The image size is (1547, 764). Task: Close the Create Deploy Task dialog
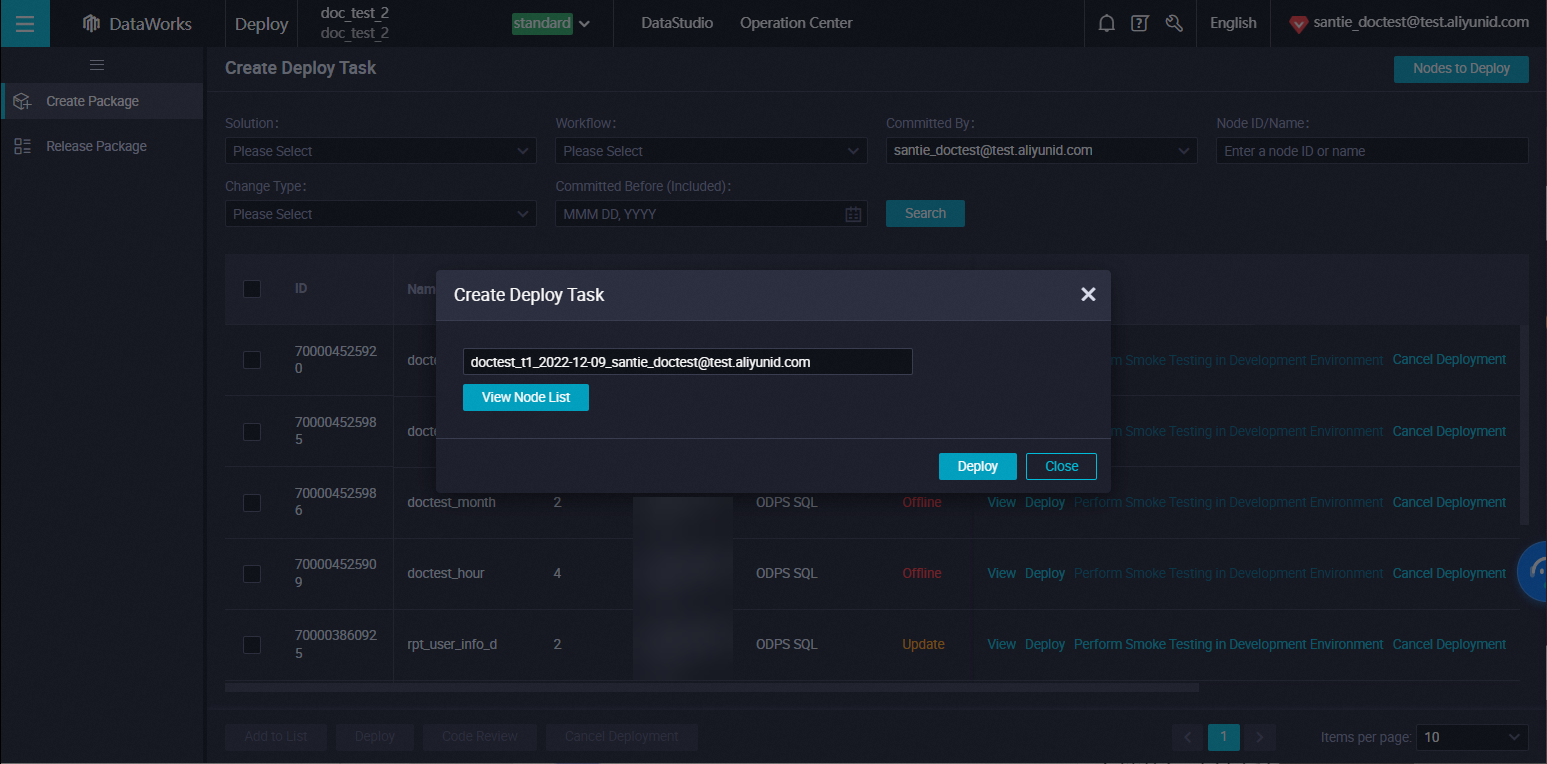point(1088,294)
